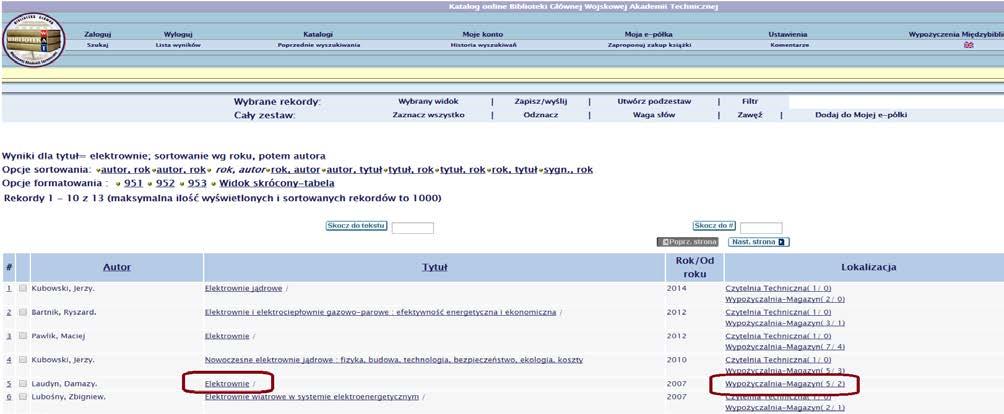The width and height of the screenshot is (1004, 414).
Task: Click Utwórz podzestaw
Action: coord(654,101)
